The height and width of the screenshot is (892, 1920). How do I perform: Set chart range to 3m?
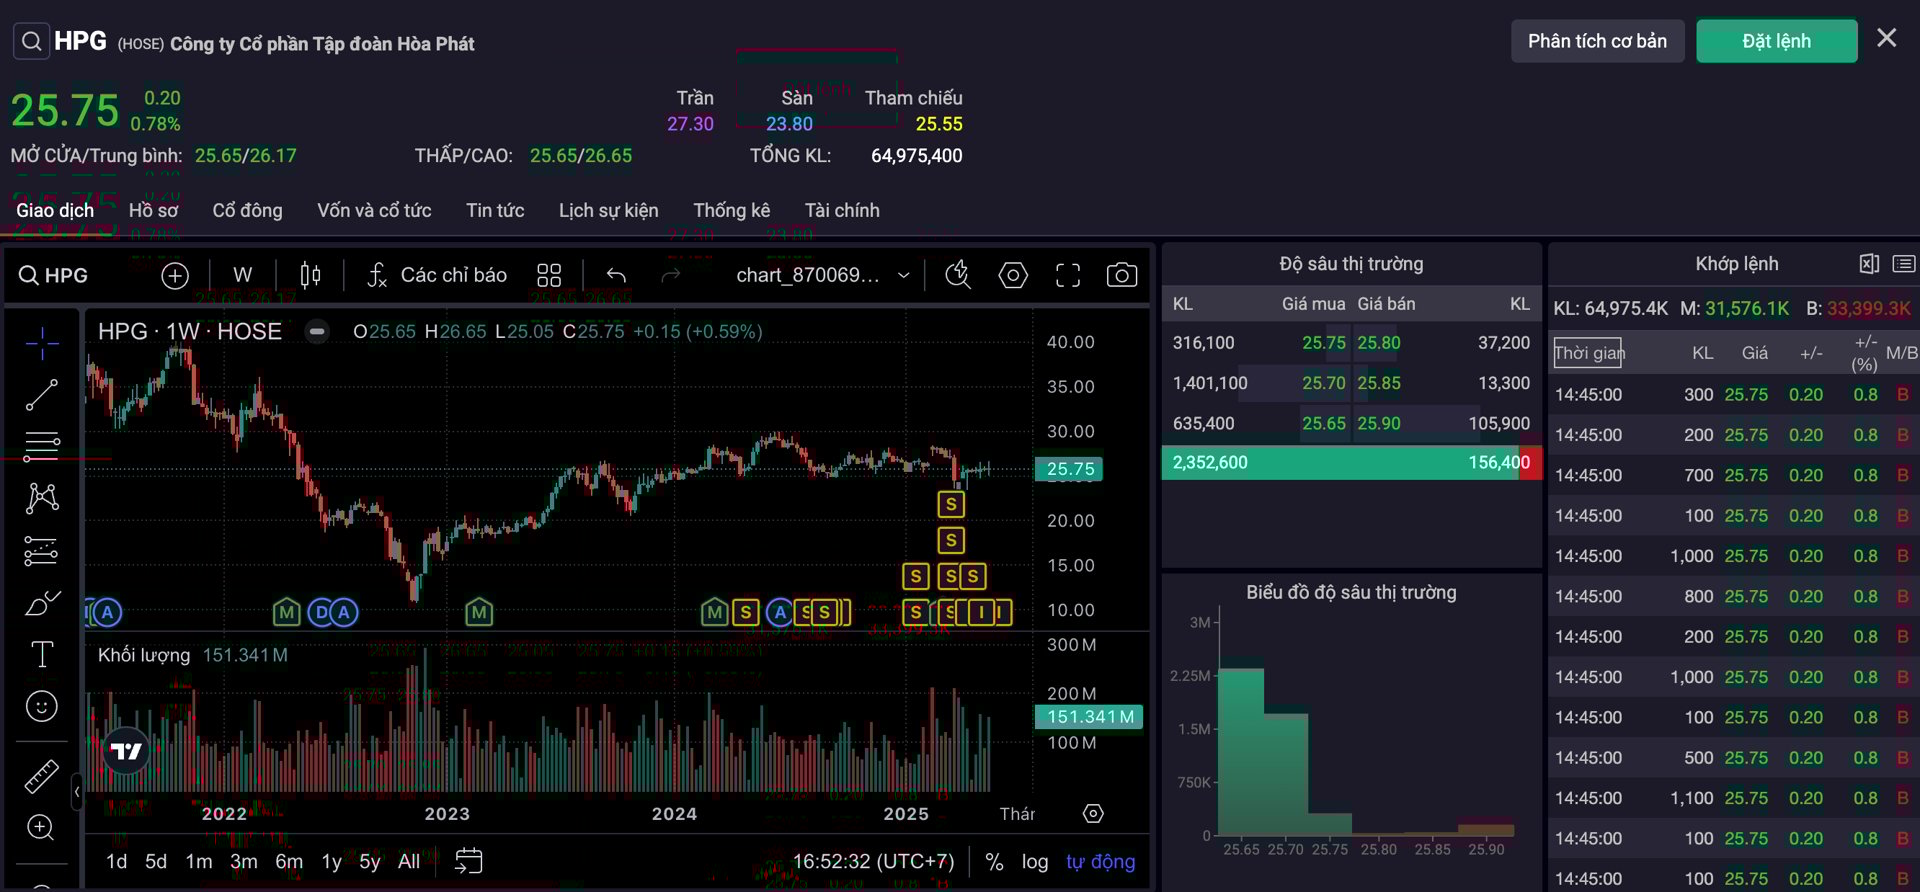(244, 861)
